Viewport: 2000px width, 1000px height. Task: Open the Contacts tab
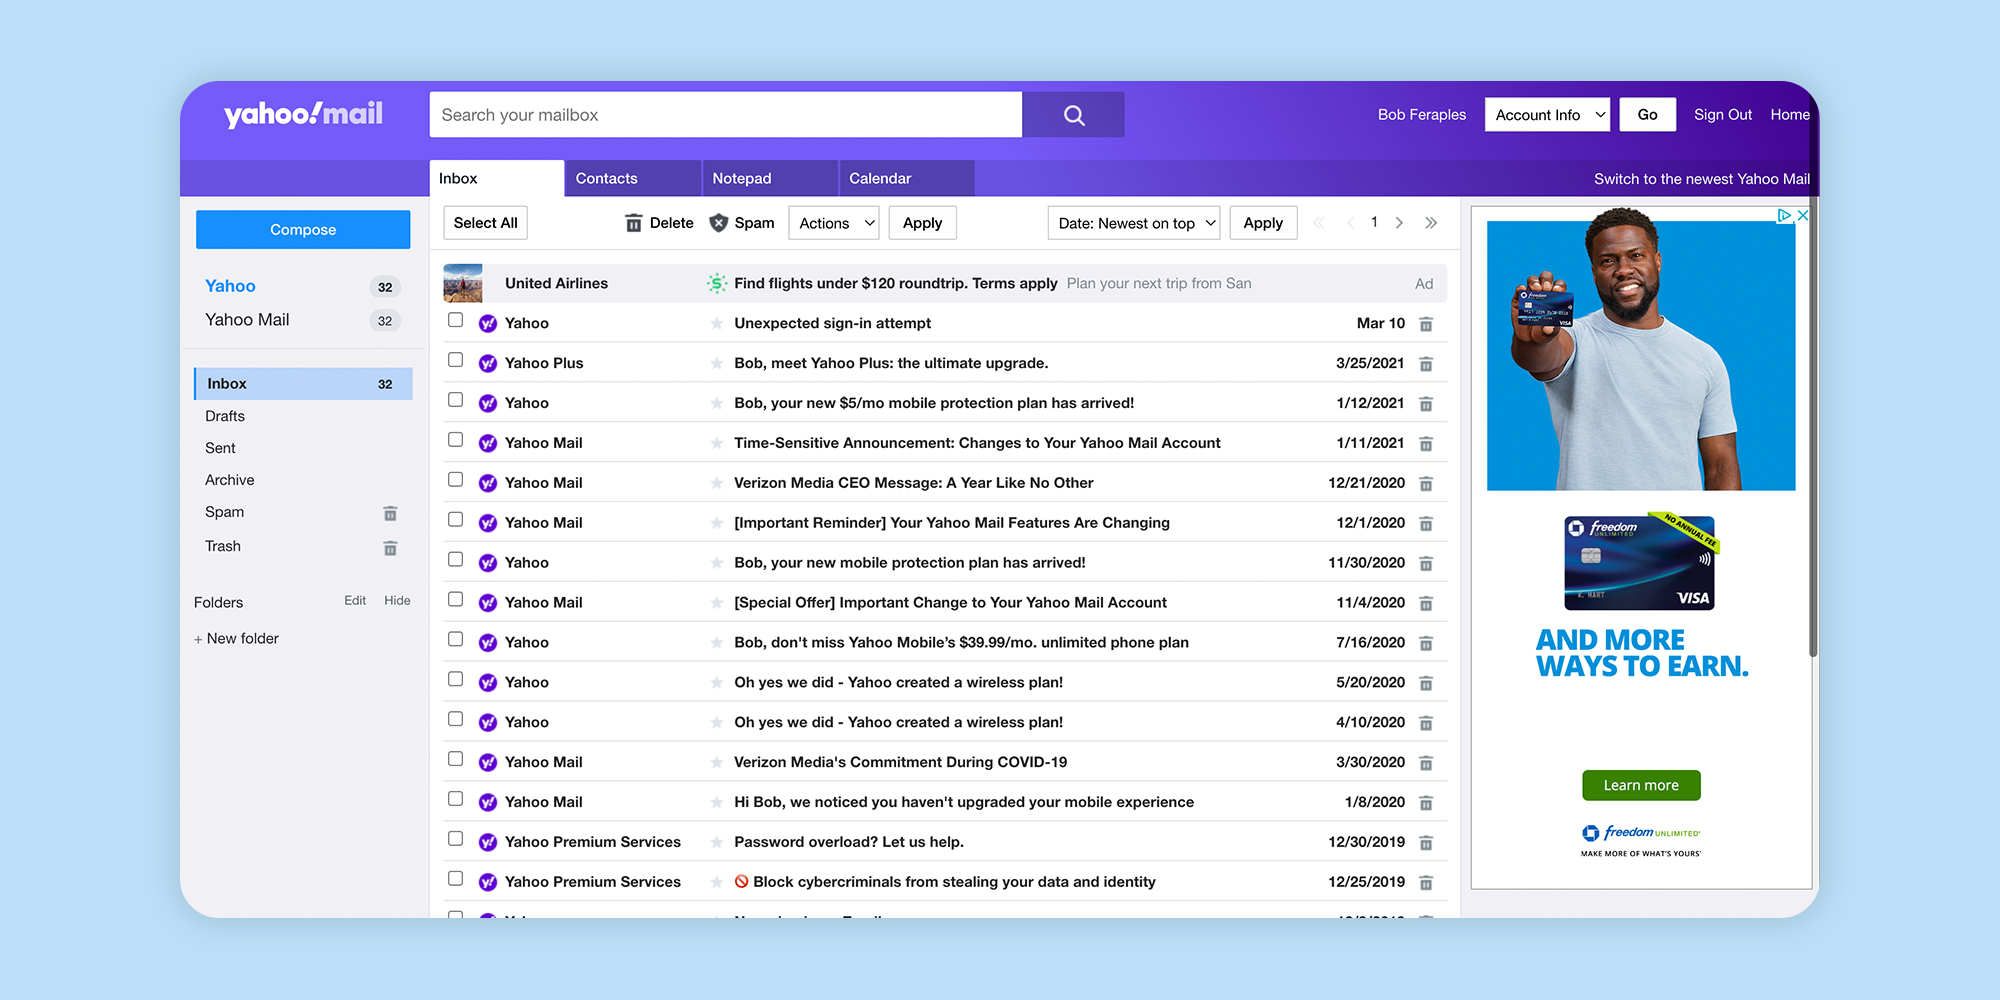632,178
